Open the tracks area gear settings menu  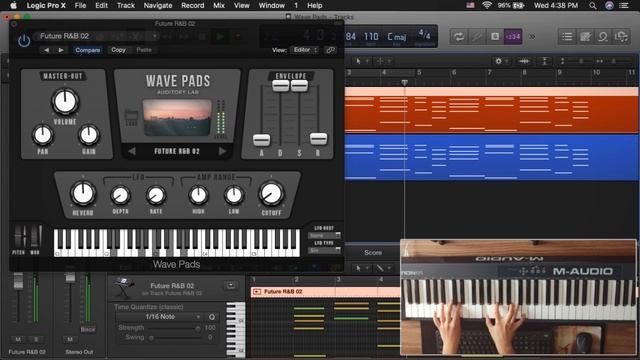[x=501, y=61]
